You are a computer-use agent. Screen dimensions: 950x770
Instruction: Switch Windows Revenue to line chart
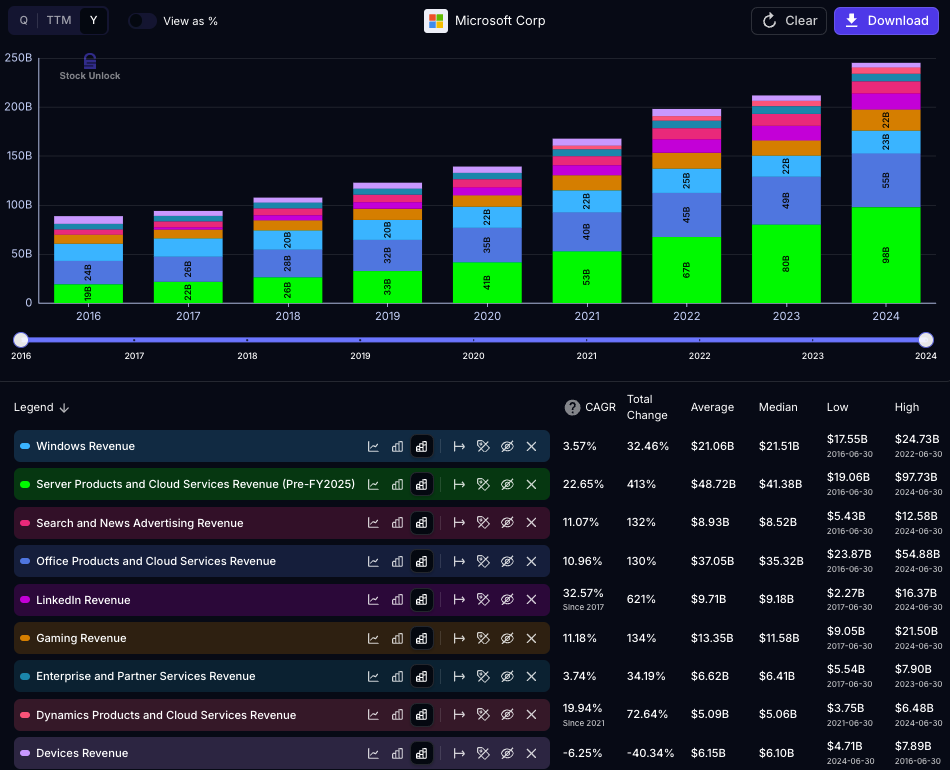(373, 446)
